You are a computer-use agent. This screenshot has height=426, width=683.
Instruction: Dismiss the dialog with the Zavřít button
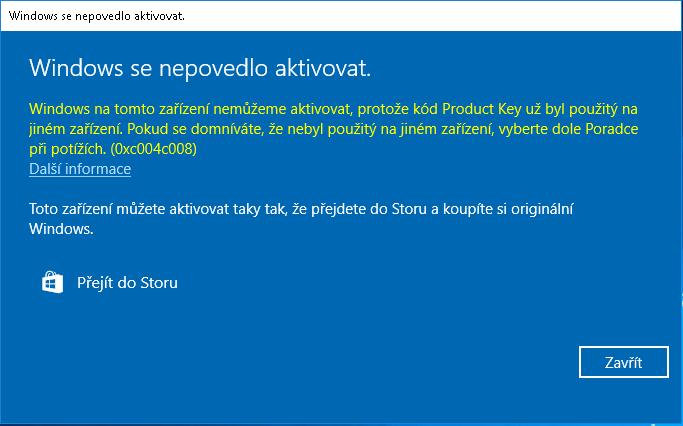point(623,362)
